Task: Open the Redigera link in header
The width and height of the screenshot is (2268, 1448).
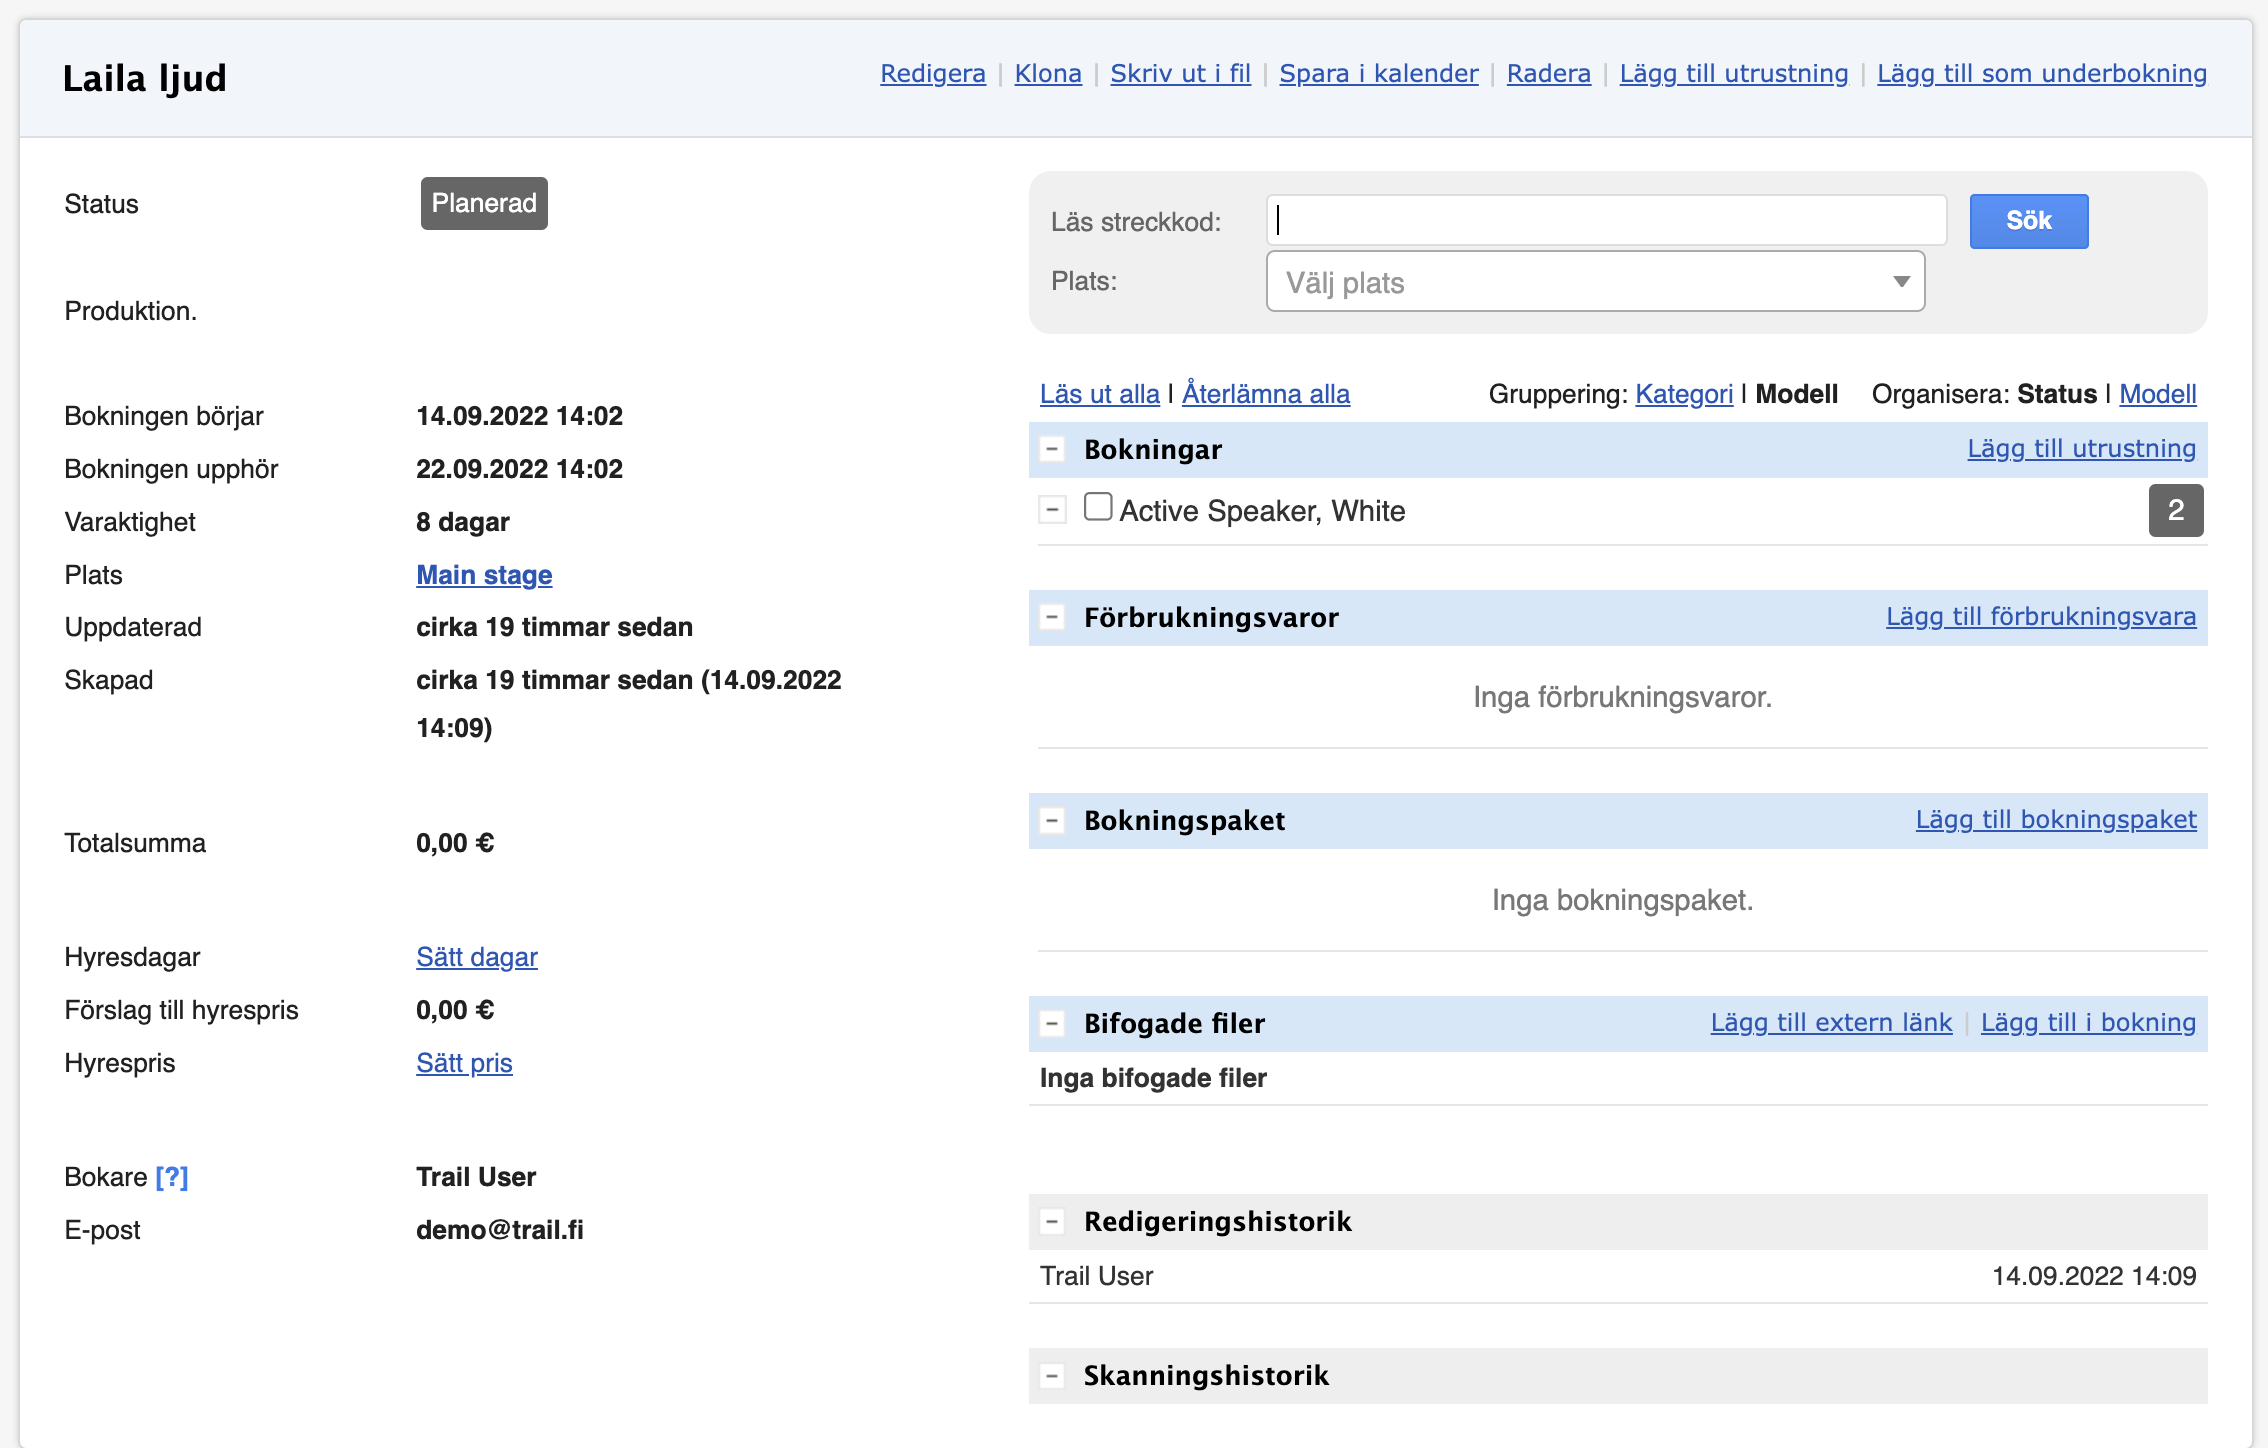Action: pyautogui.click(x=932, y=73)
